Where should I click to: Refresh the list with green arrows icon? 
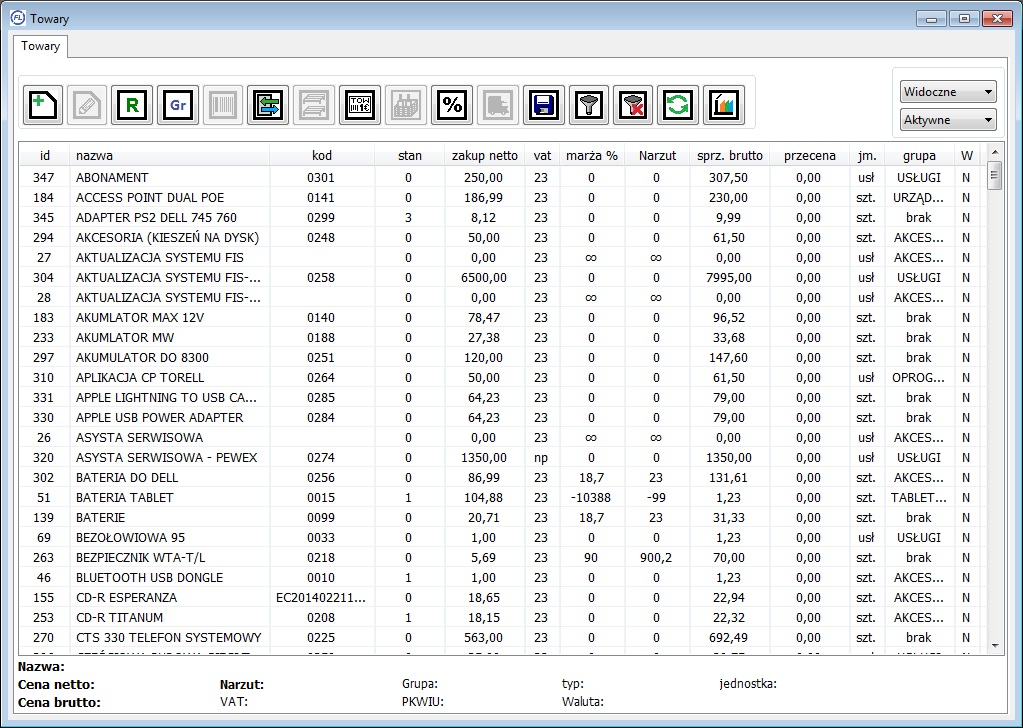(x=678, y=104)
